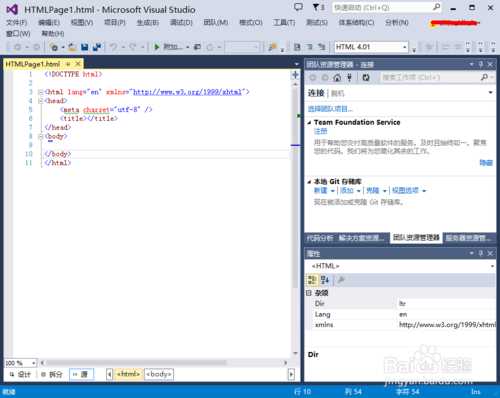This screenshot has height=398, width=500.
Task: Click the Find in Files toolbar icon
Action: pyautogui.click(x=273, y=47)
